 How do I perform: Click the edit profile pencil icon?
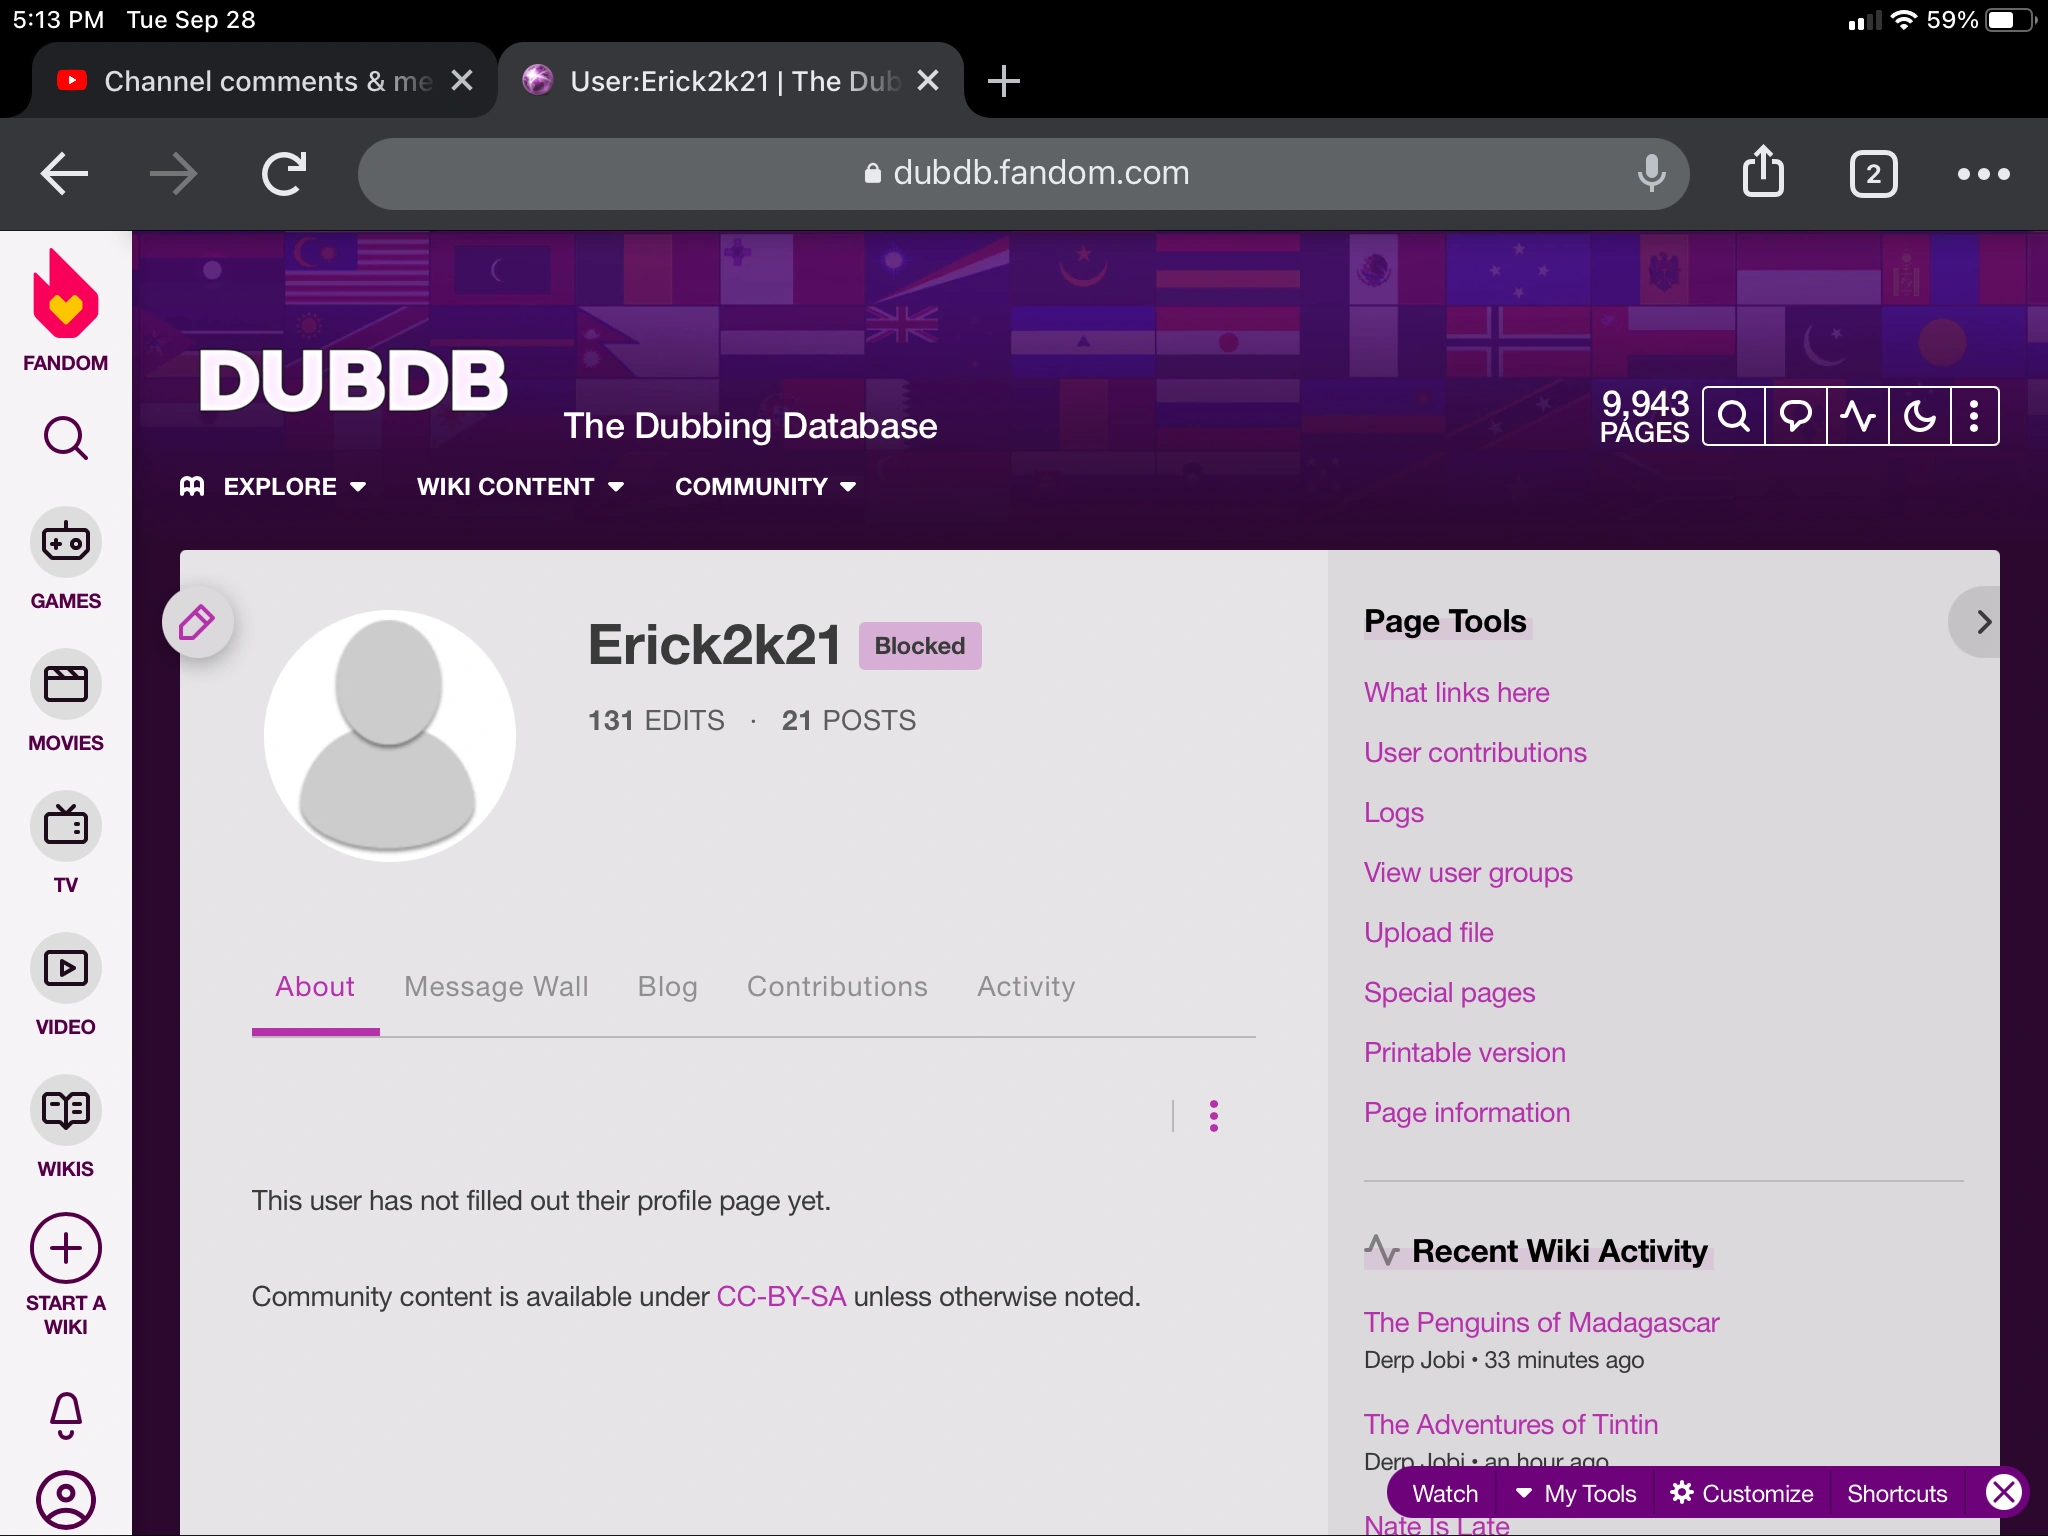tap(197, 623)
